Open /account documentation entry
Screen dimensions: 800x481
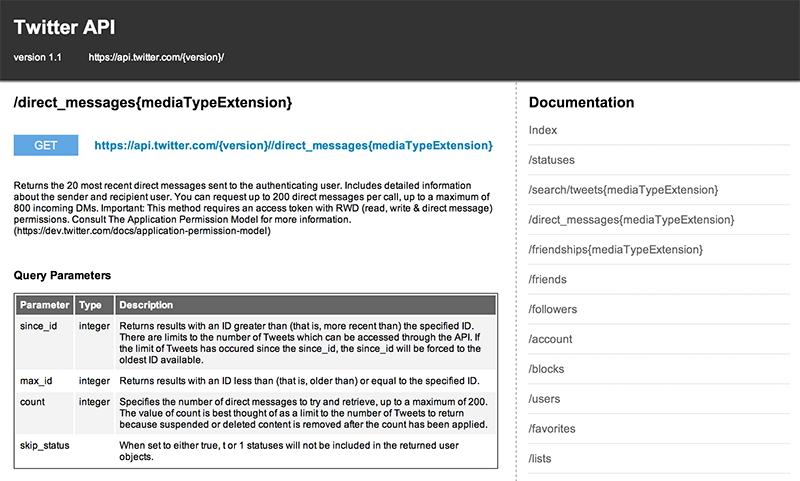click(551, 339)
